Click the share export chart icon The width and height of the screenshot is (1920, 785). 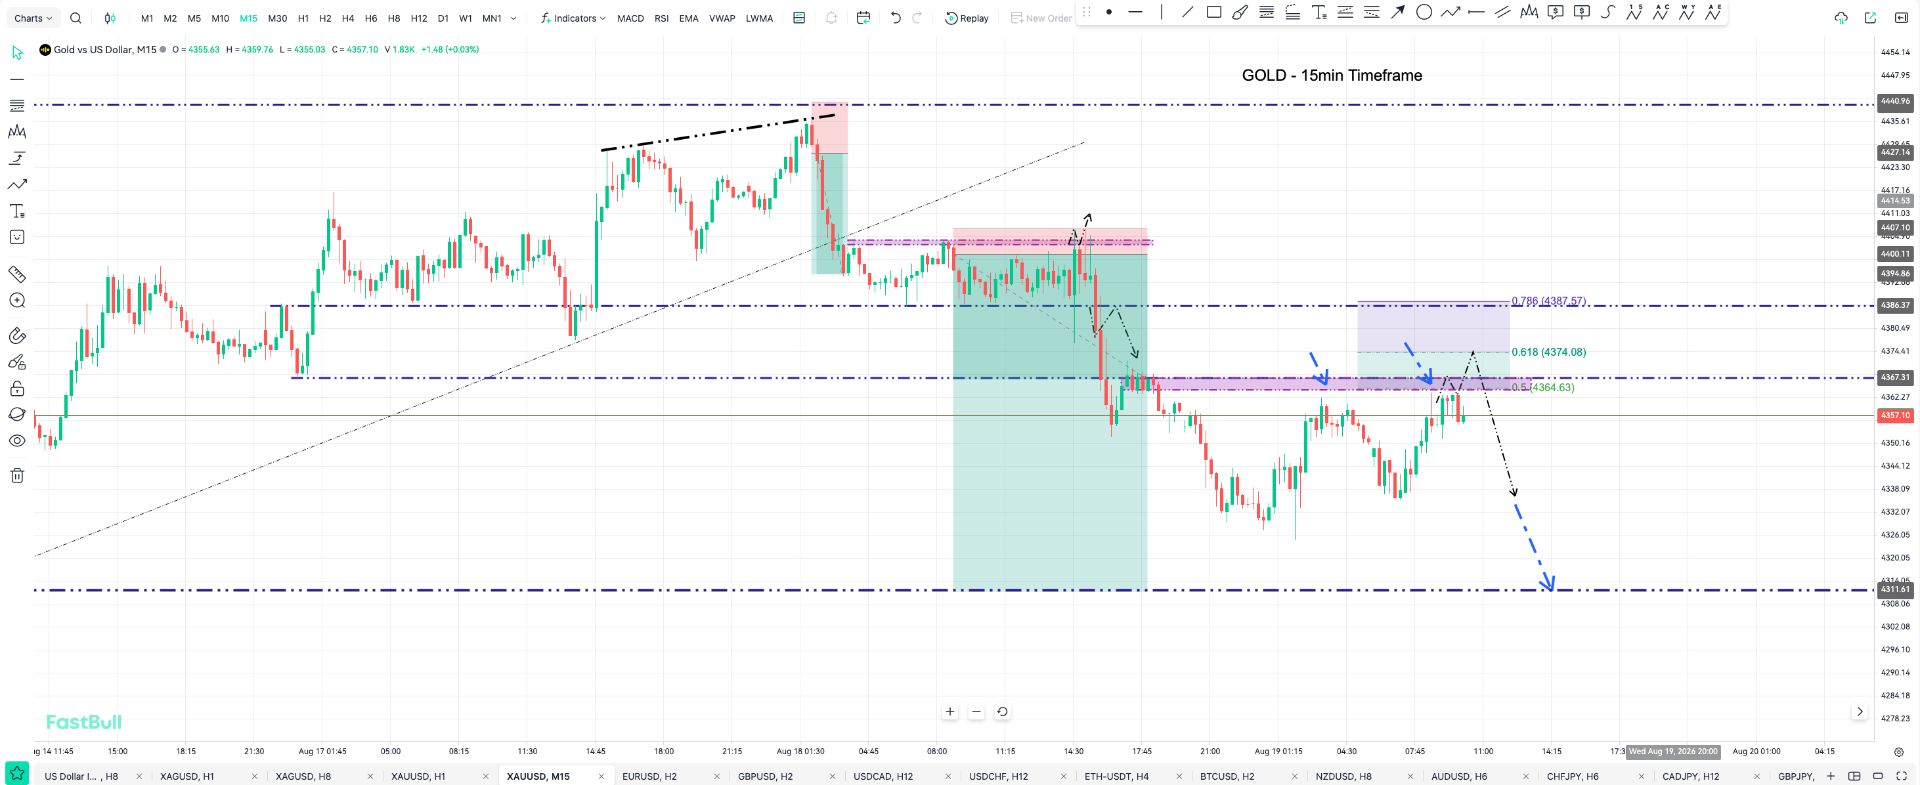tap(1870, 18)
